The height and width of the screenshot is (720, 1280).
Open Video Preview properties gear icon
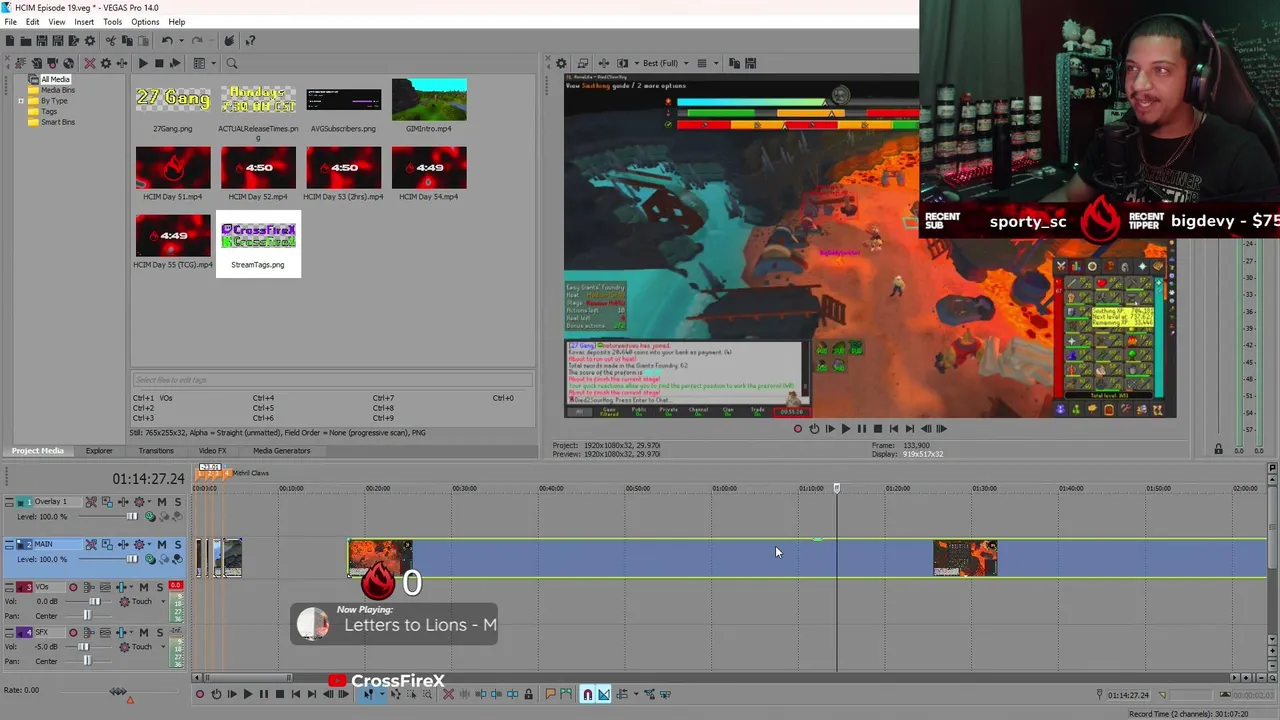[561, 63]
